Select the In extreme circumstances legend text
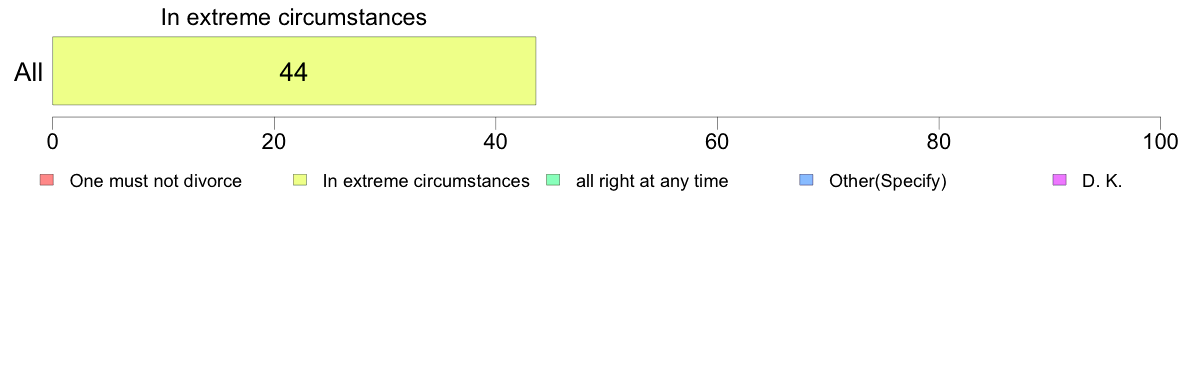The width and height of the screenshot is (1188, 368). 426,181
